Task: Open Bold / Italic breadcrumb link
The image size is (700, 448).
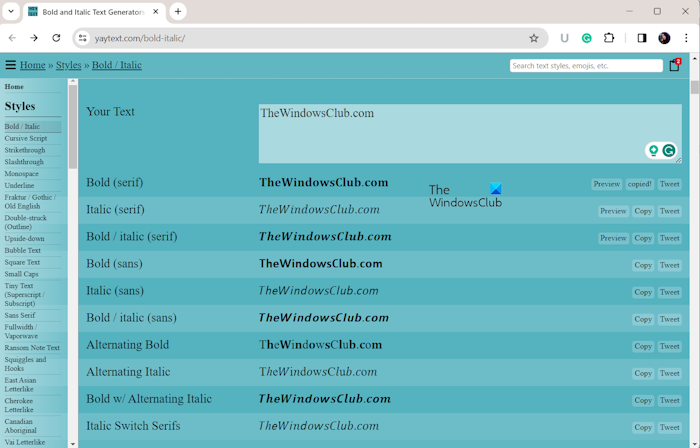Action: [x=117, y=65]
